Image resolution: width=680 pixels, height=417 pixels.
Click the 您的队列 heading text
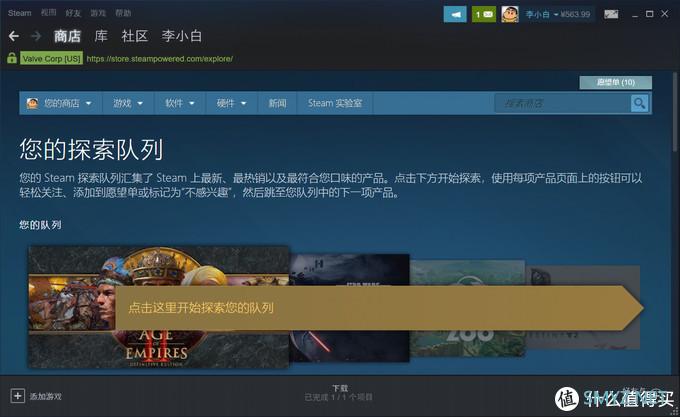click(x=40, y=225)
